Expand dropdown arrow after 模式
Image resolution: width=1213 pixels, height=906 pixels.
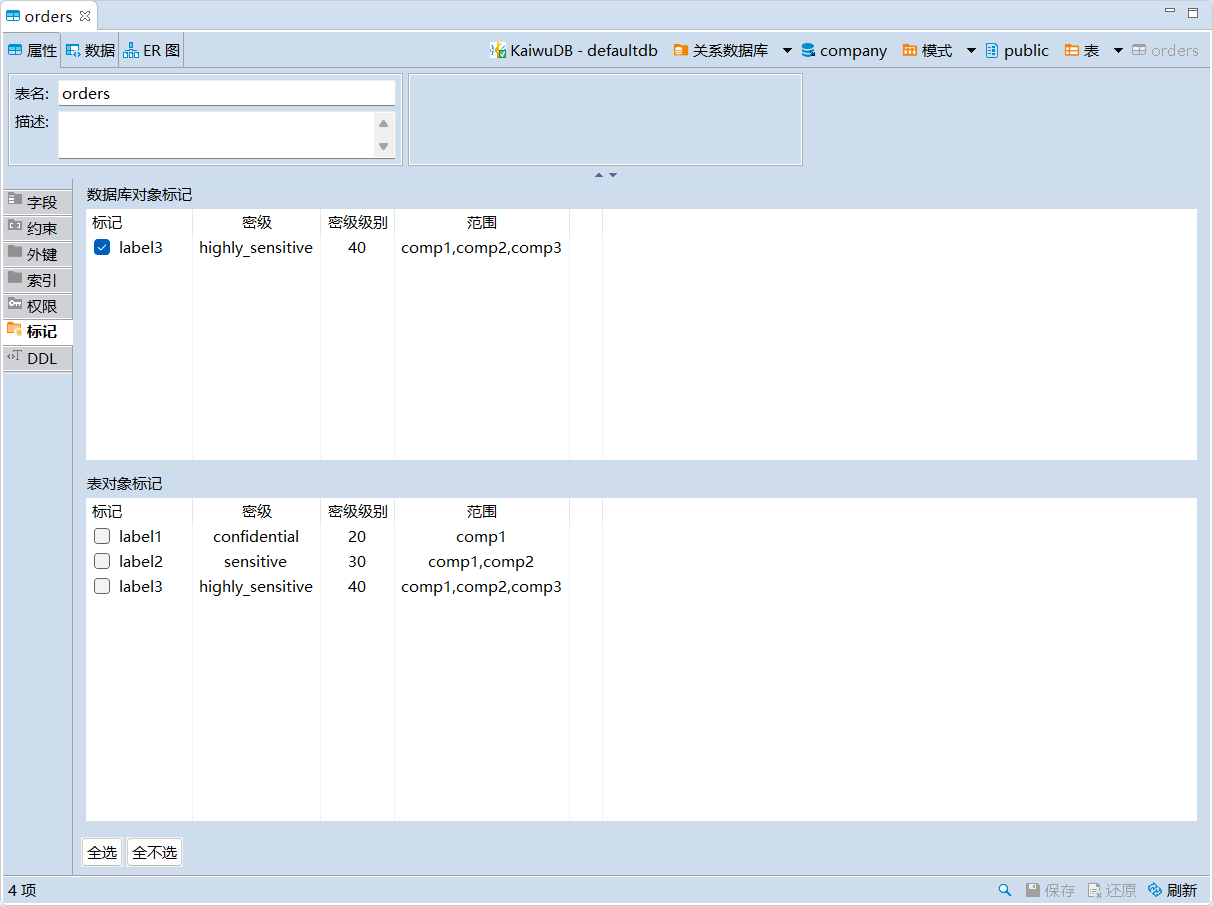[x=971, y=50]
